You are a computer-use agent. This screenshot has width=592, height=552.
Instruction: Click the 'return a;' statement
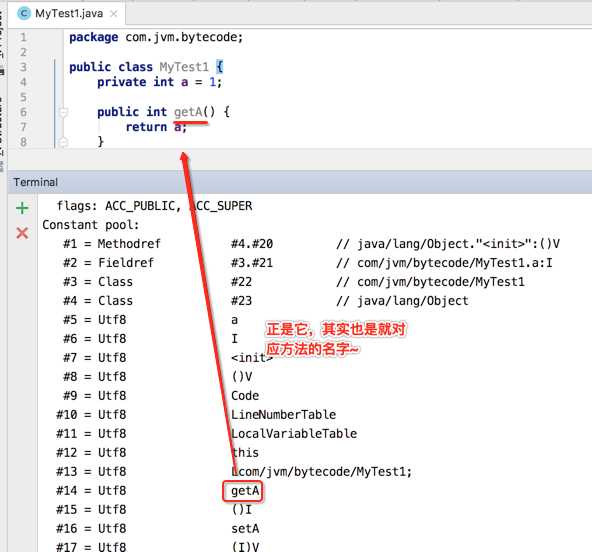tap(156, 127)
